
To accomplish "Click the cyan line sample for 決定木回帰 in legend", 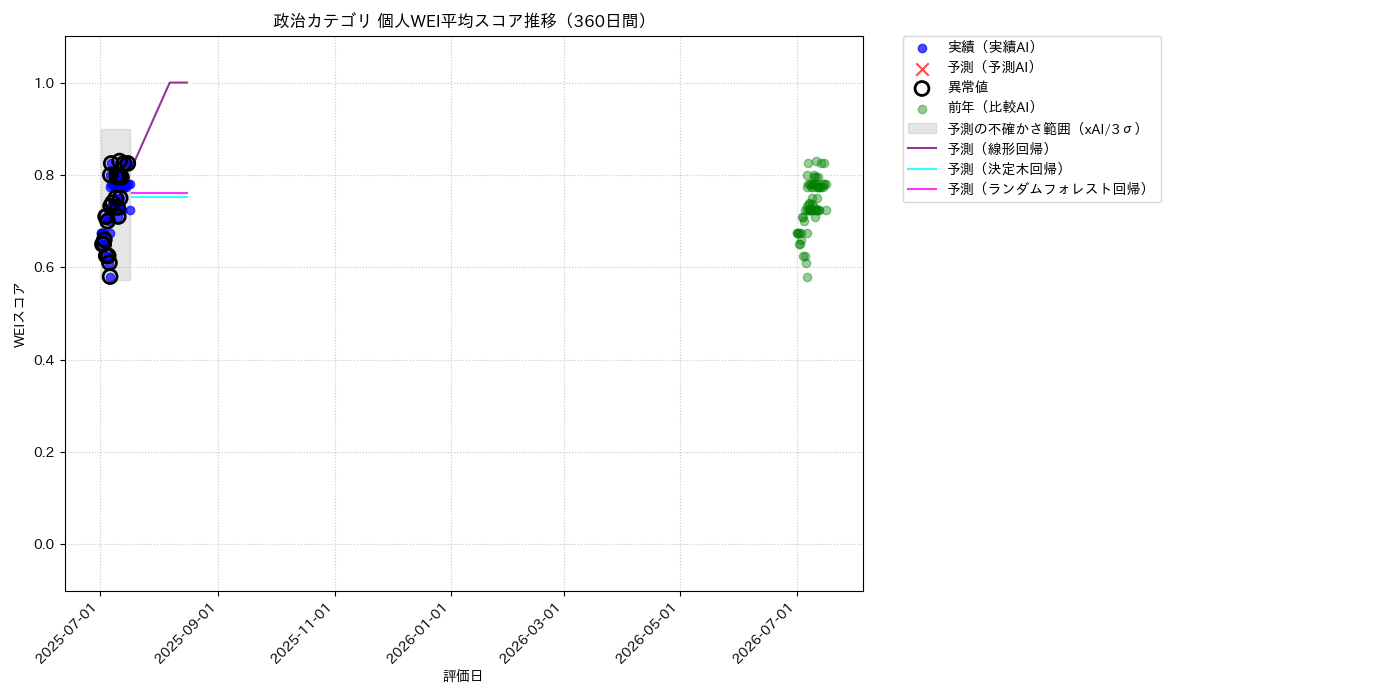I will tap(922, 168).
